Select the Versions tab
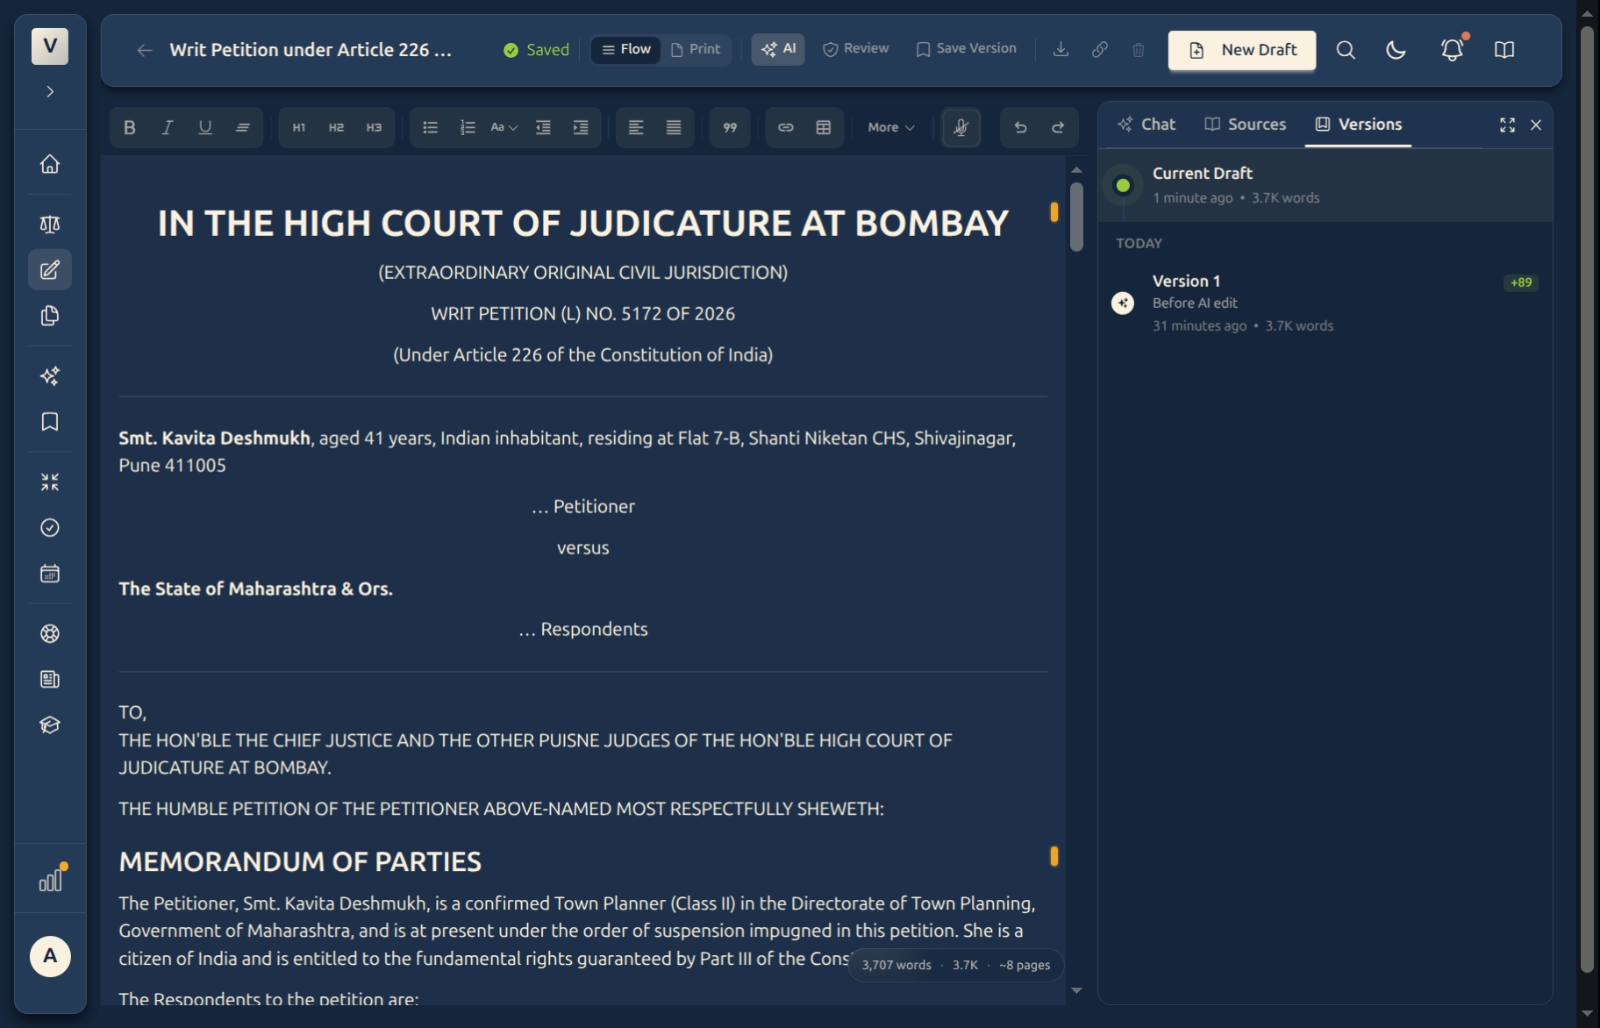 point(1358,124)
